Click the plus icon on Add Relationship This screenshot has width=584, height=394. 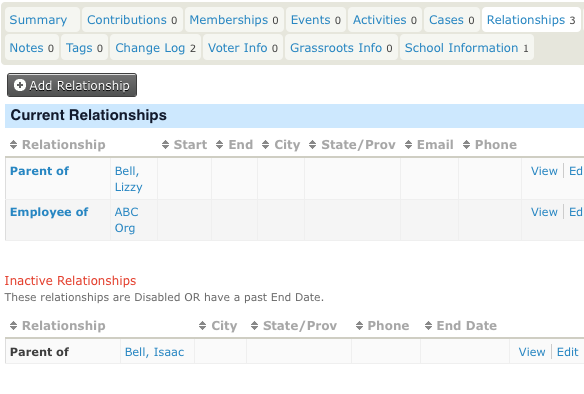[x=19, y=85]
